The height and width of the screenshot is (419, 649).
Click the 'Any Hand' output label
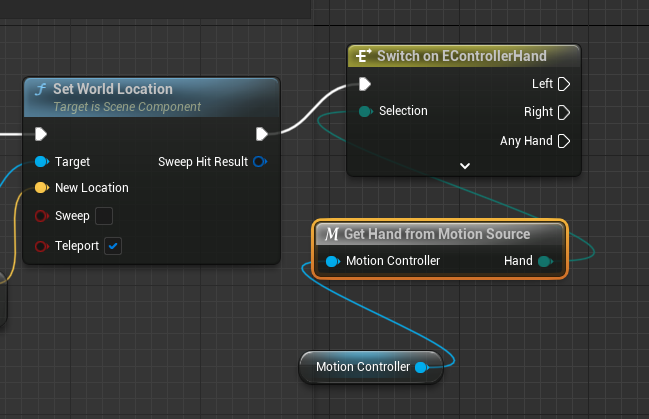[x=526, y=141]
